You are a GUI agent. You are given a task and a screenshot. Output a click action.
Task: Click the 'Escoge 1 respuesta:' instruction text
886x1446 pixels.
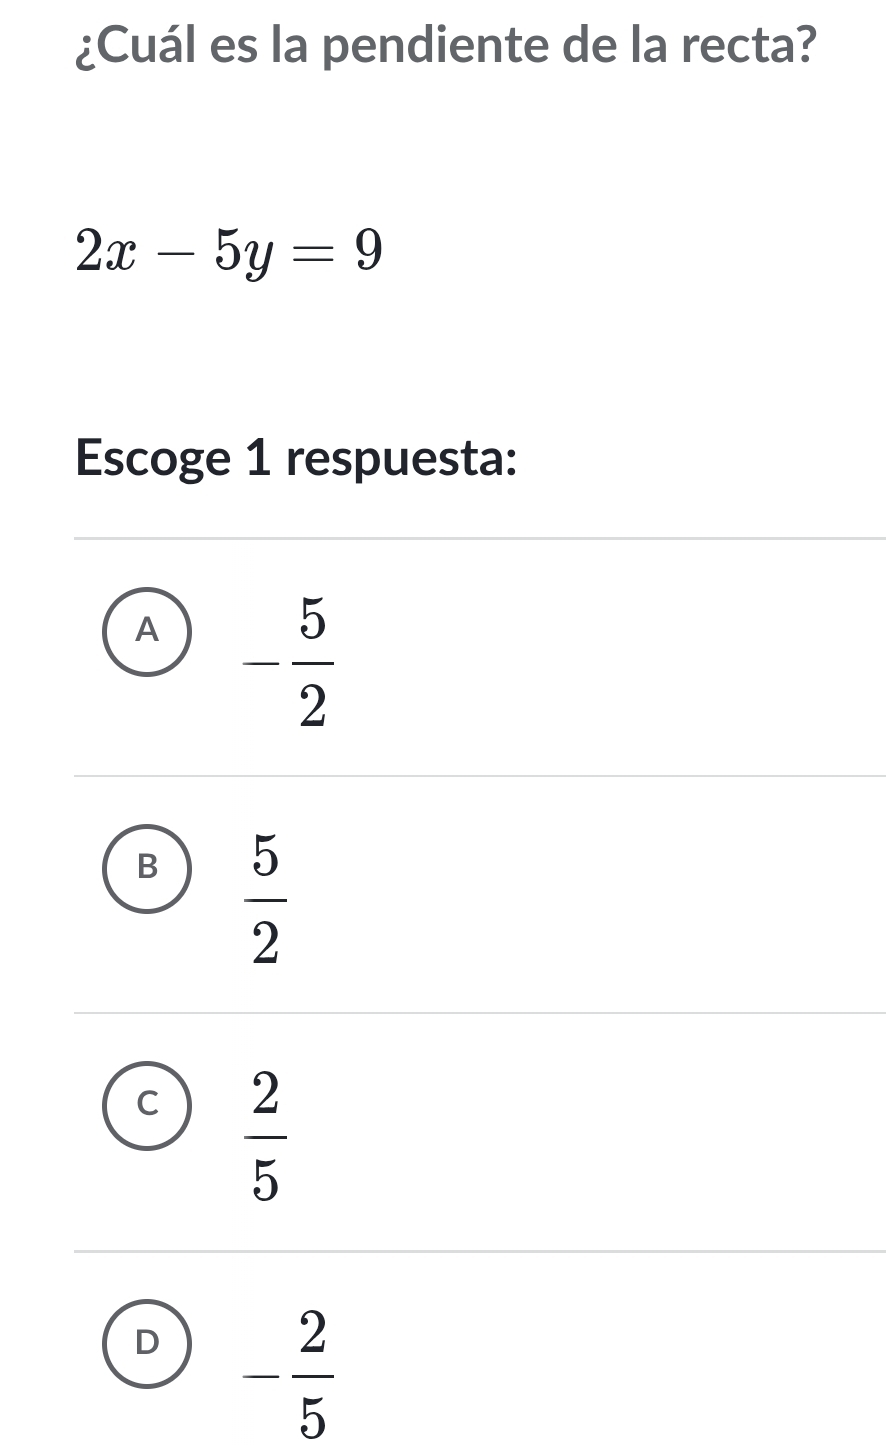pyautogui.click(x=297, y=459)
